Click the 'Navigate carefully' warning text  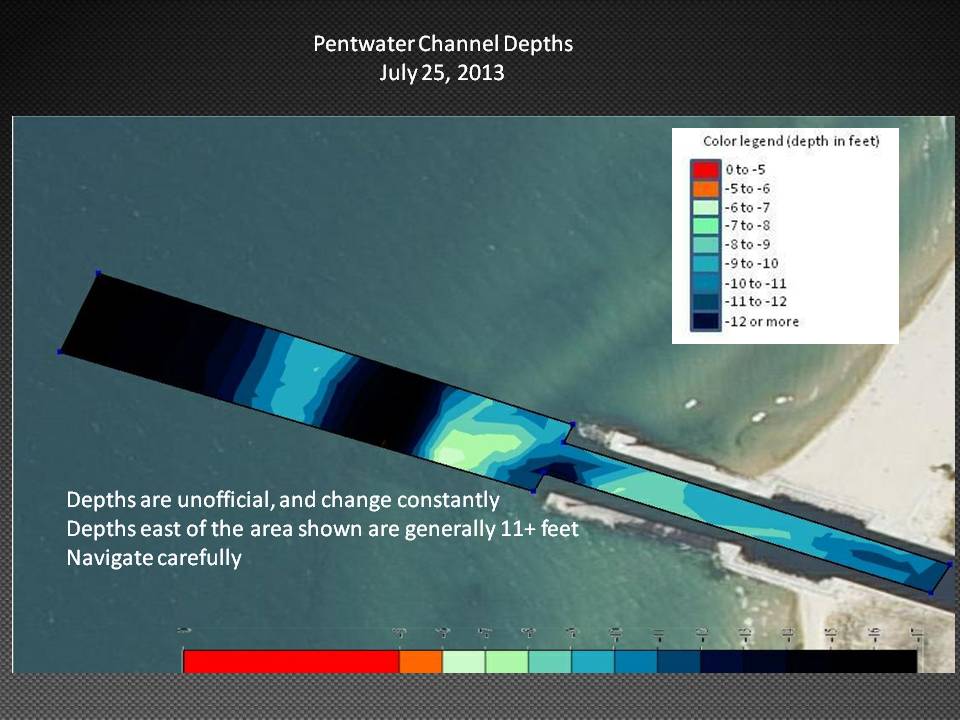click(154, 558)
